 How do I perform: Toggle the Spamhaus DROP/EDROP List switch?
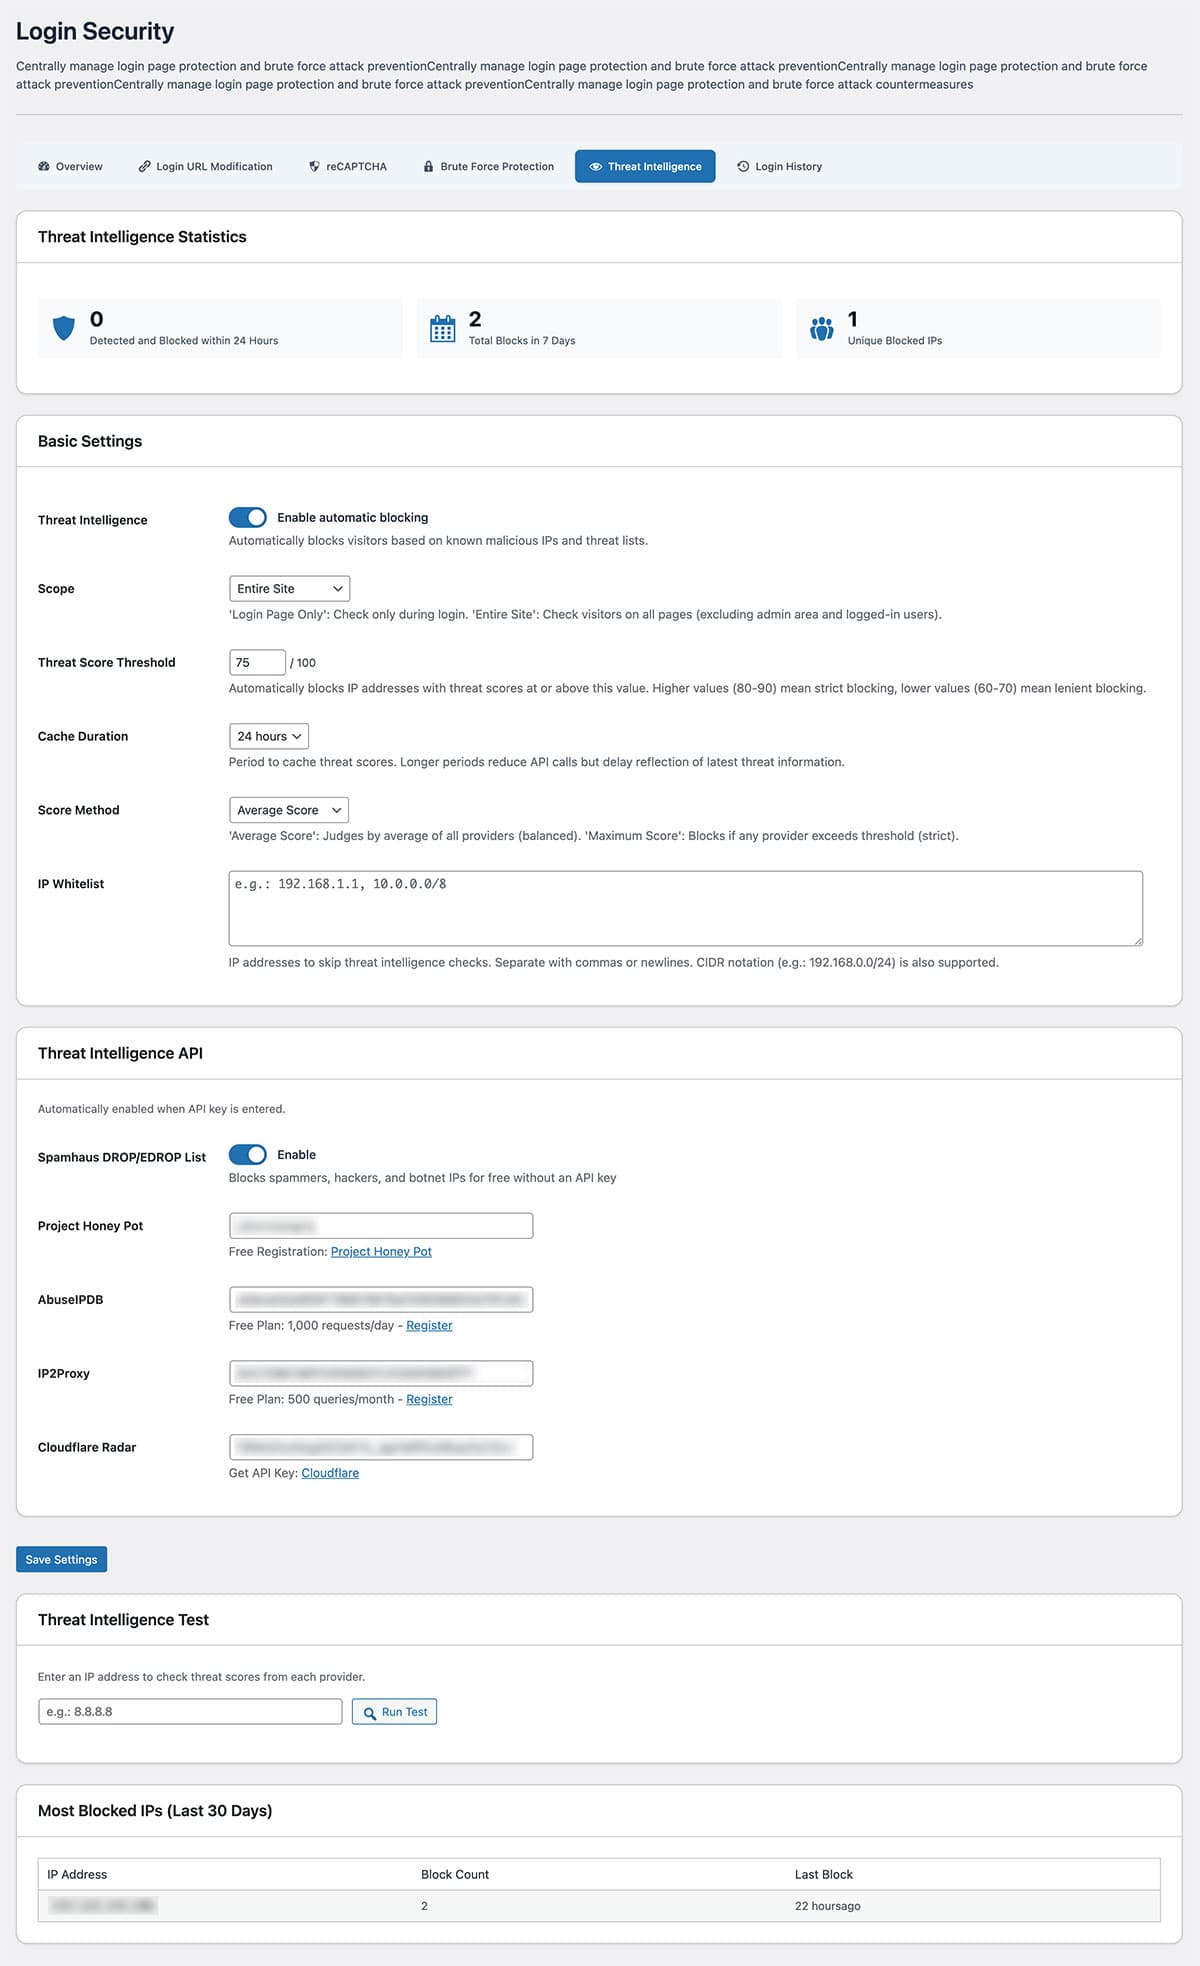pyautogui.click(x=248, y=1154)
